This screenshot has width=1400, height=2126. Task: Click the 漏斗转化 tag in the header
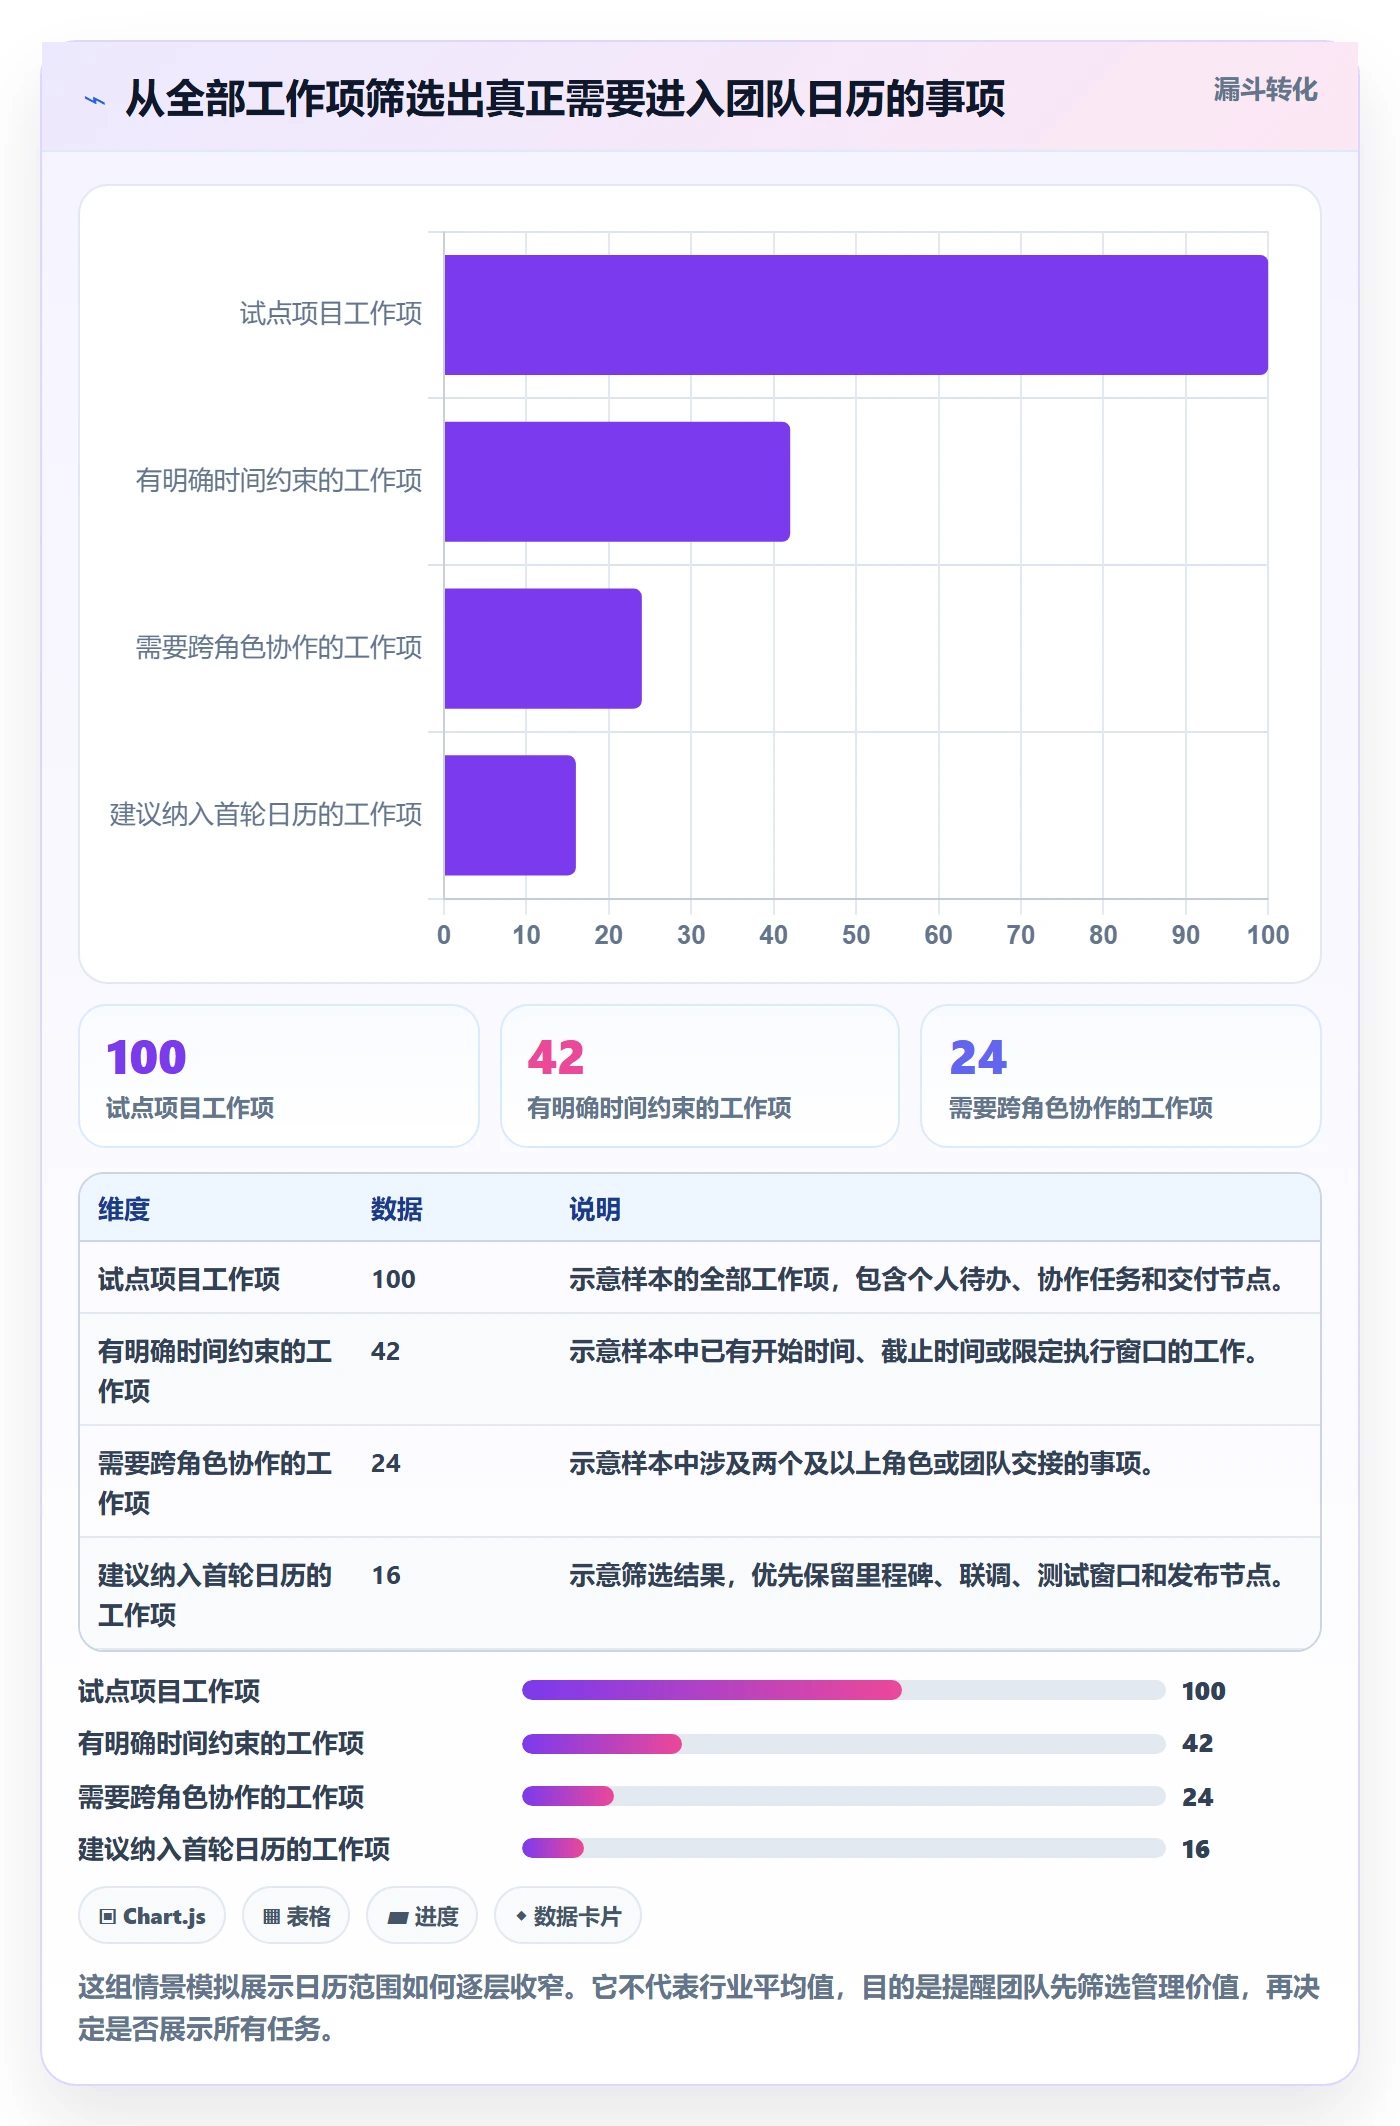coord(1265,90)
